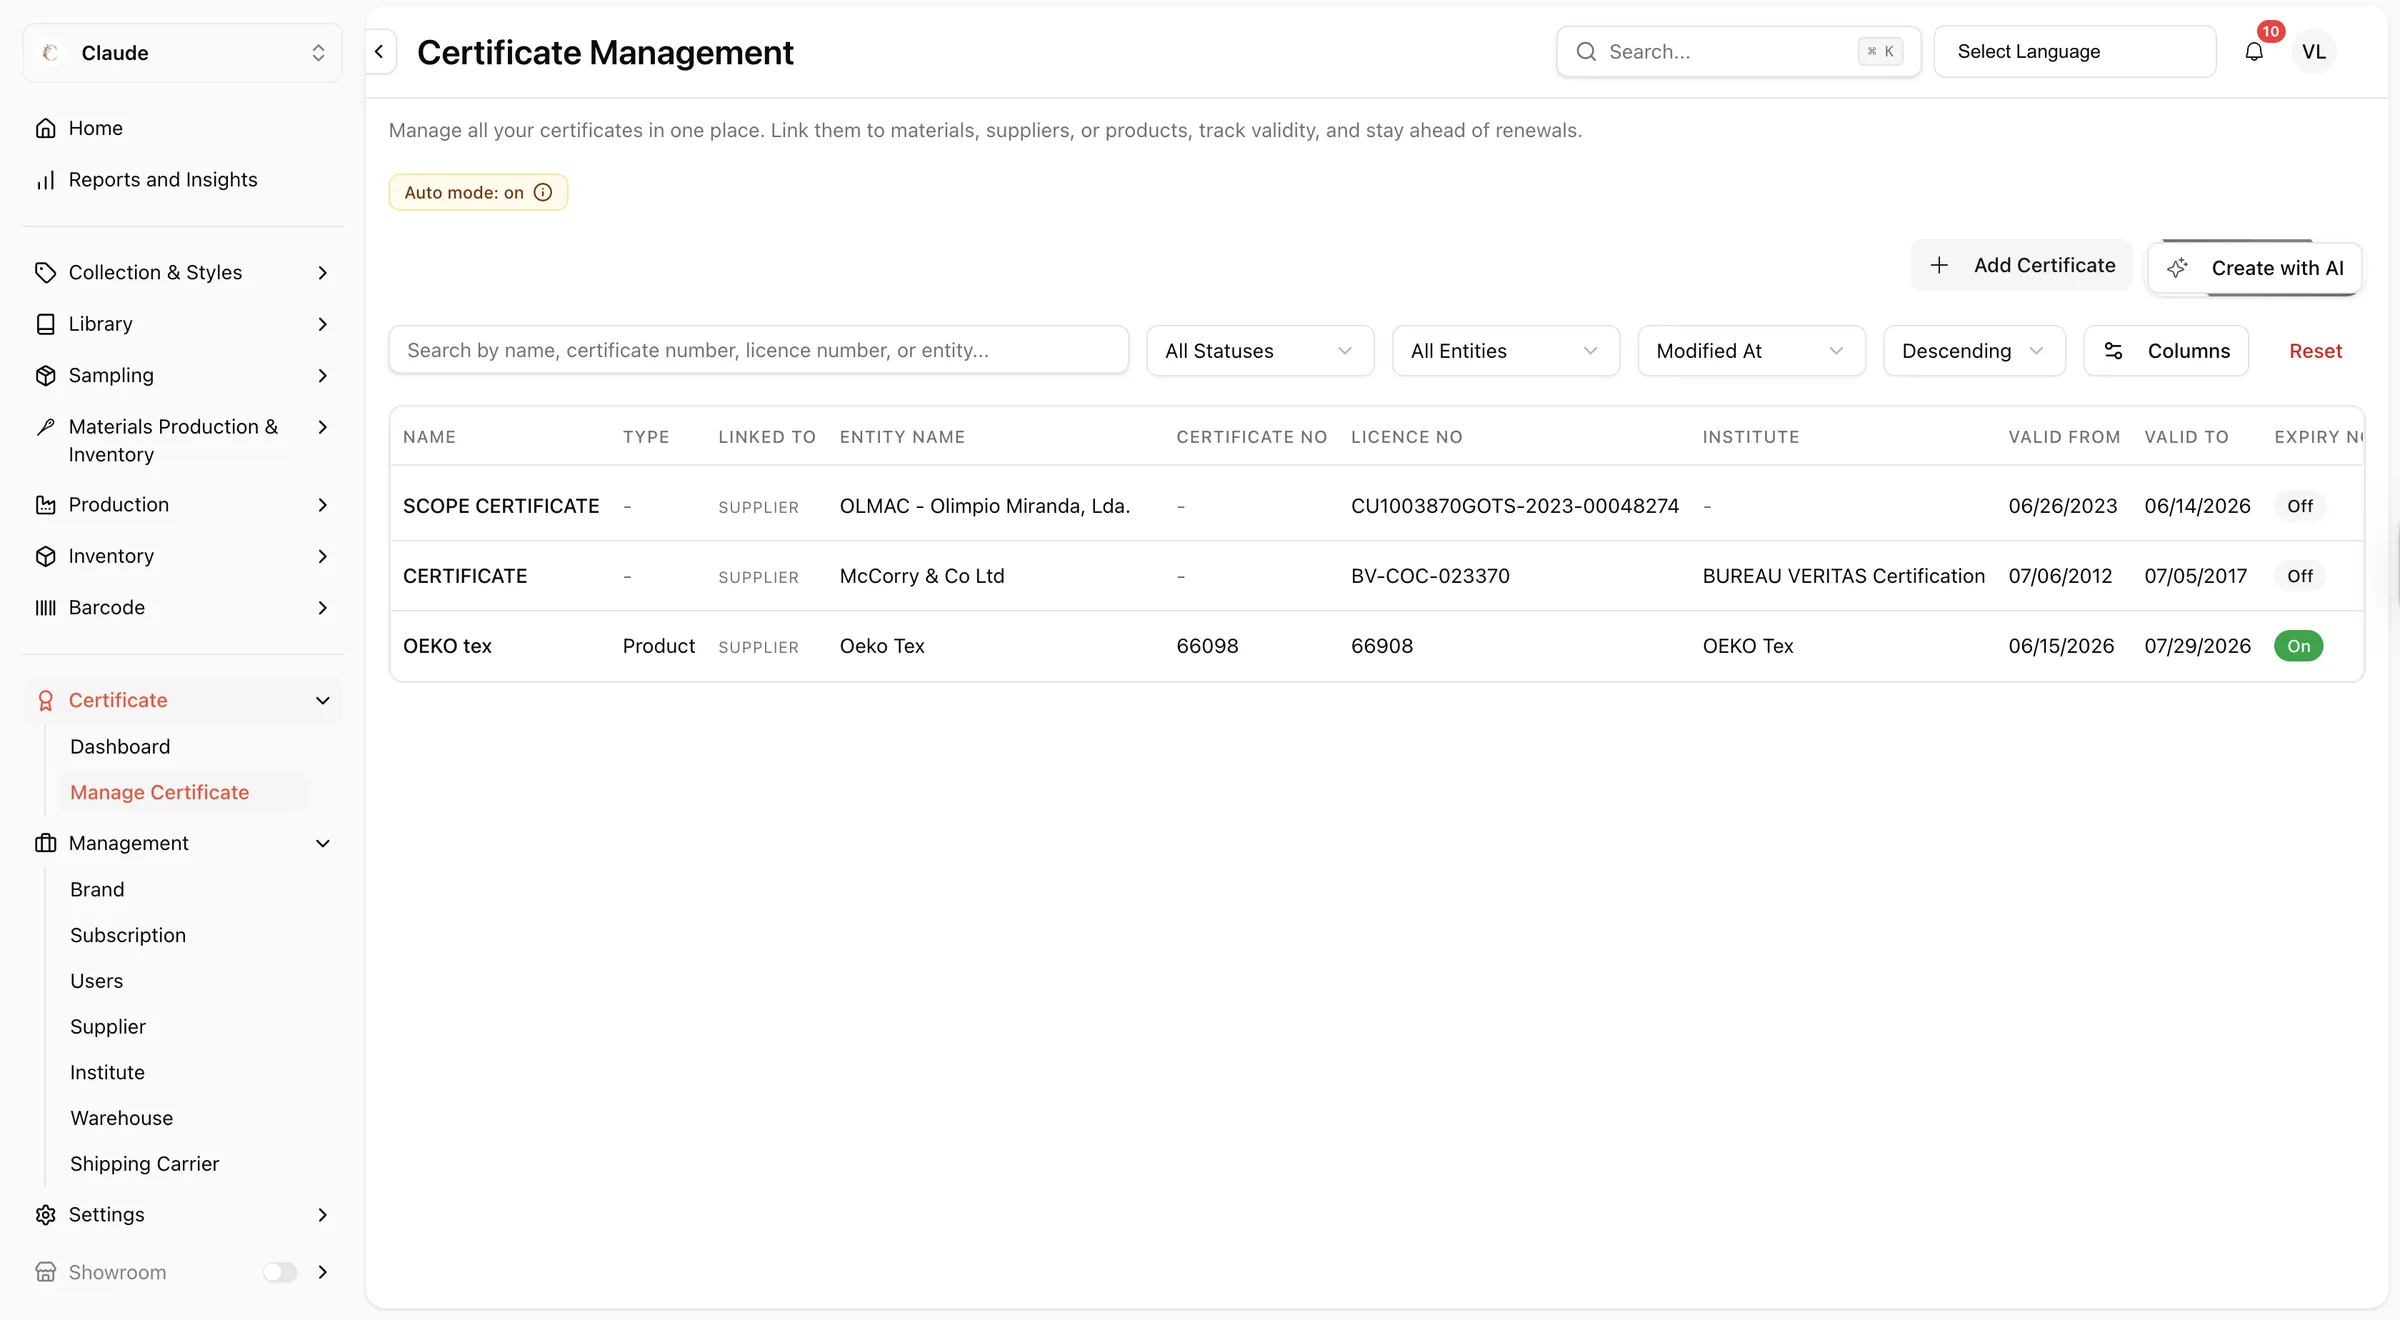Open the Select Language dropdown
2400x1320 pixels.
tap(2074, 52)
